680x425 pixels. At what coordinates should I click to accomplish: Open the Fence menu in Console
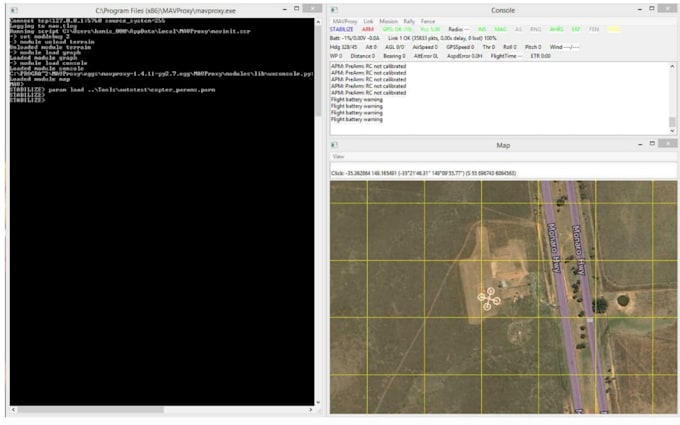coord(428,21)
